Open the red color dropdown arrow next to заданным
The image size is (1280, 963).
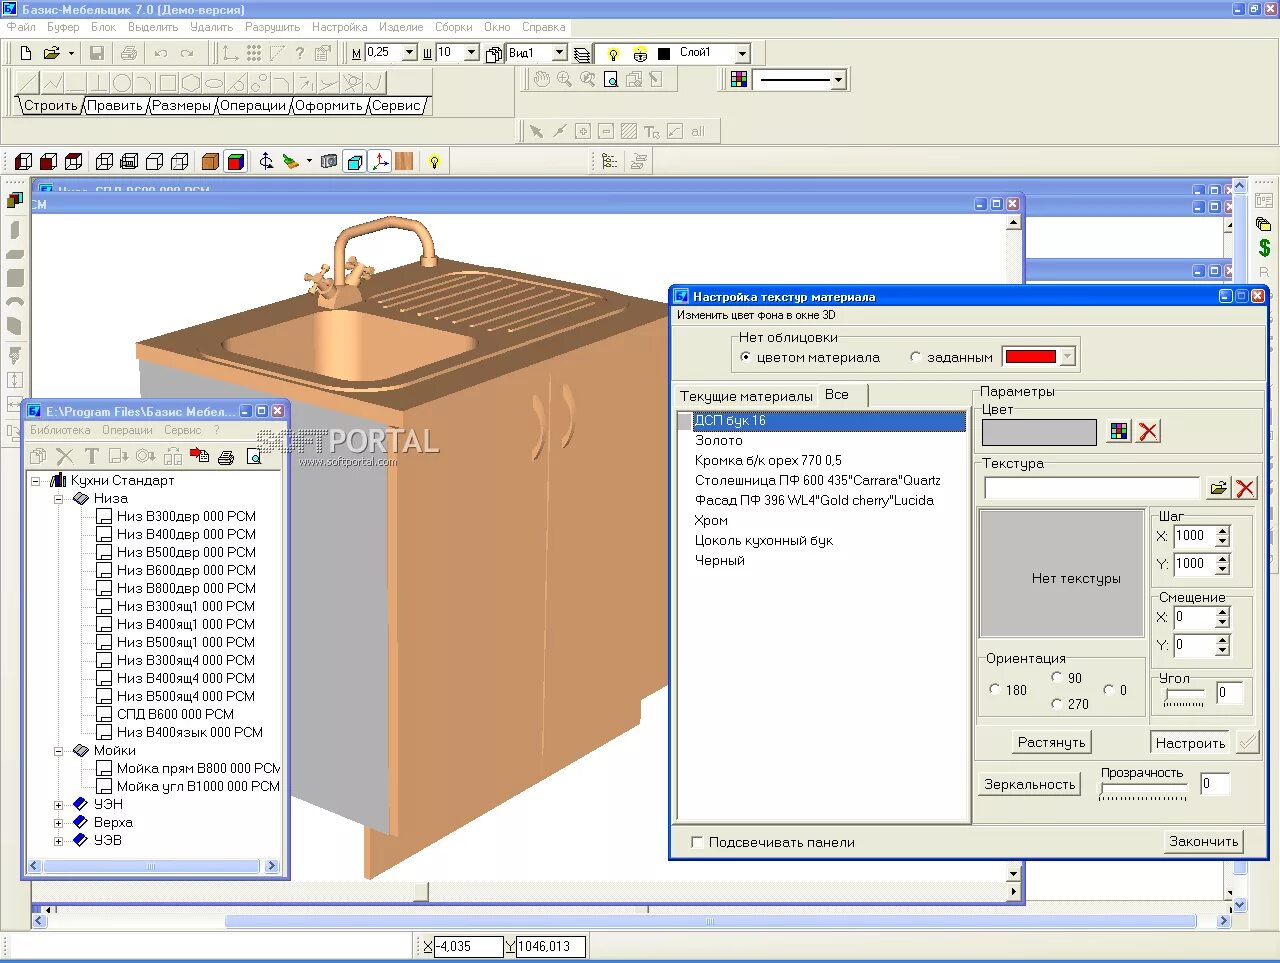(1067, 357)
